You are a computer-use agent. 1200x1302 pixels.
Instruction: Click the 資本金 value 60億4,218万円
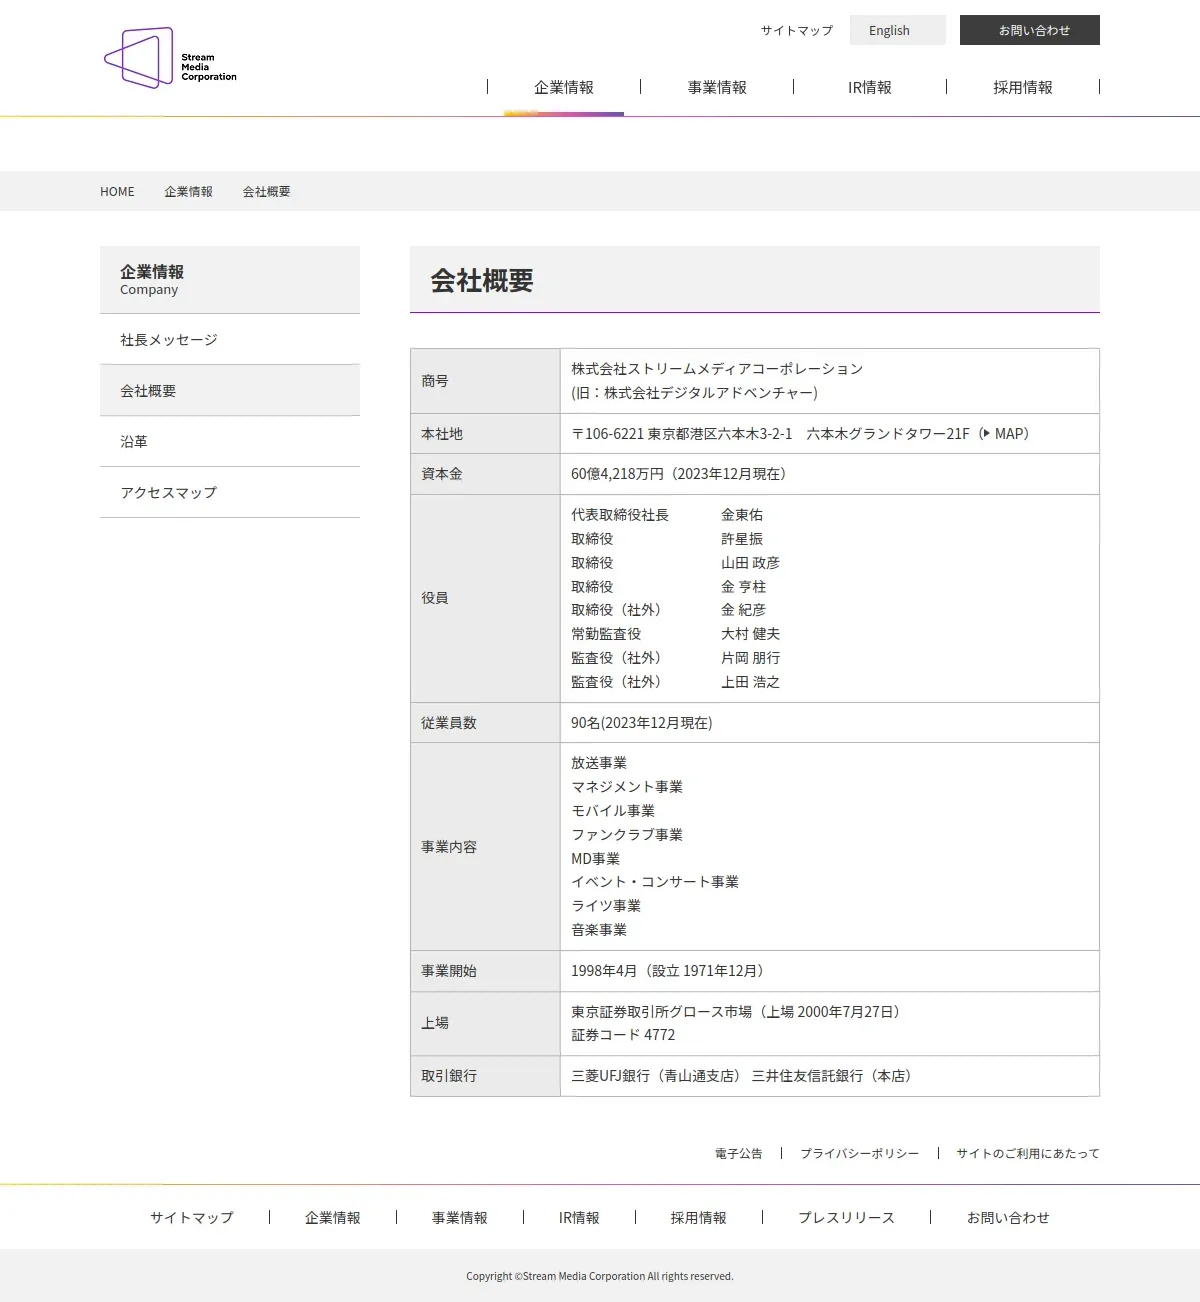(618, 474)
